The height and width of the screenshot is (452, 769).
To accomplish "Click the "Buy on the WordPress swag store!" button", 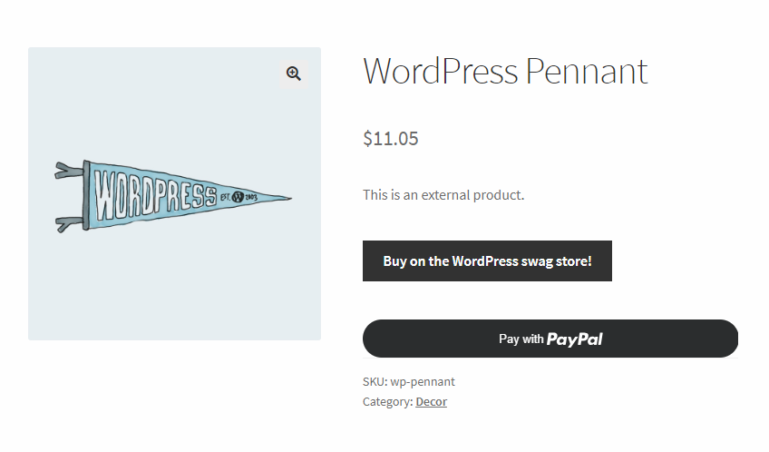I will point(487,261).
